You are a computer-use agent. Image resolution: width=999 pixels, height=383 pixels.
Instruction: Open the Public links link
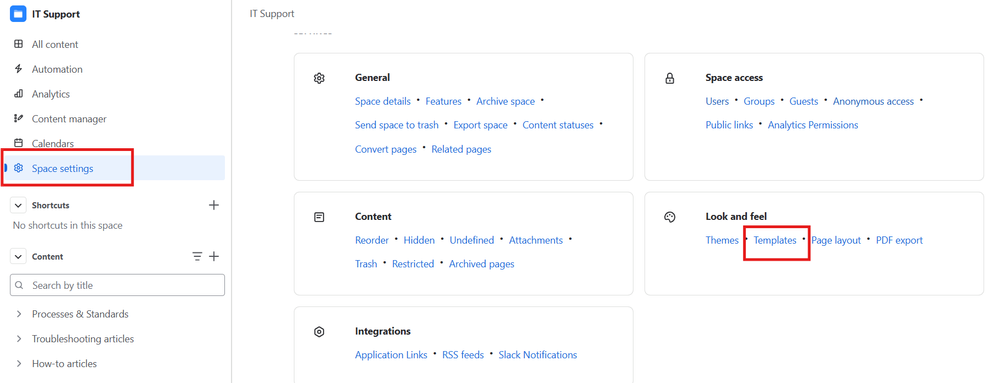[729, 125]
